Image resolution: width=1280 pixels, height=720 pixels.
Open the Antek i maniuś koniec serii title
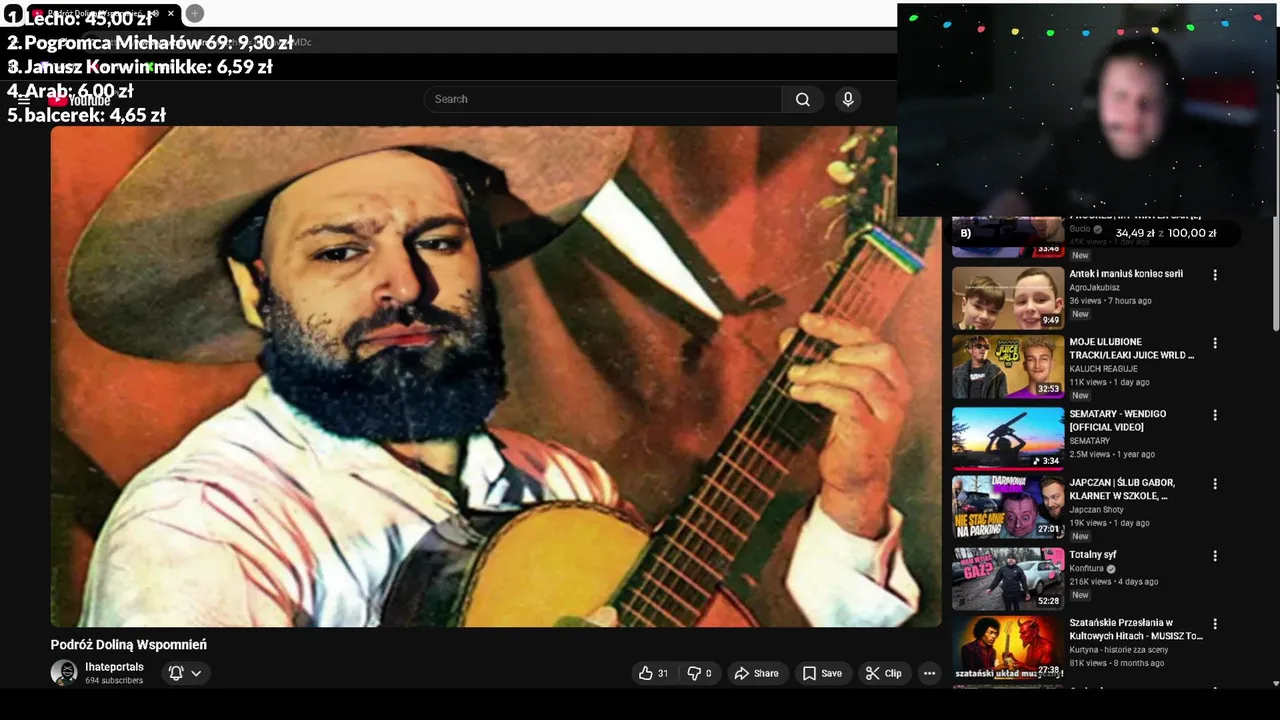pos(1126,274)
